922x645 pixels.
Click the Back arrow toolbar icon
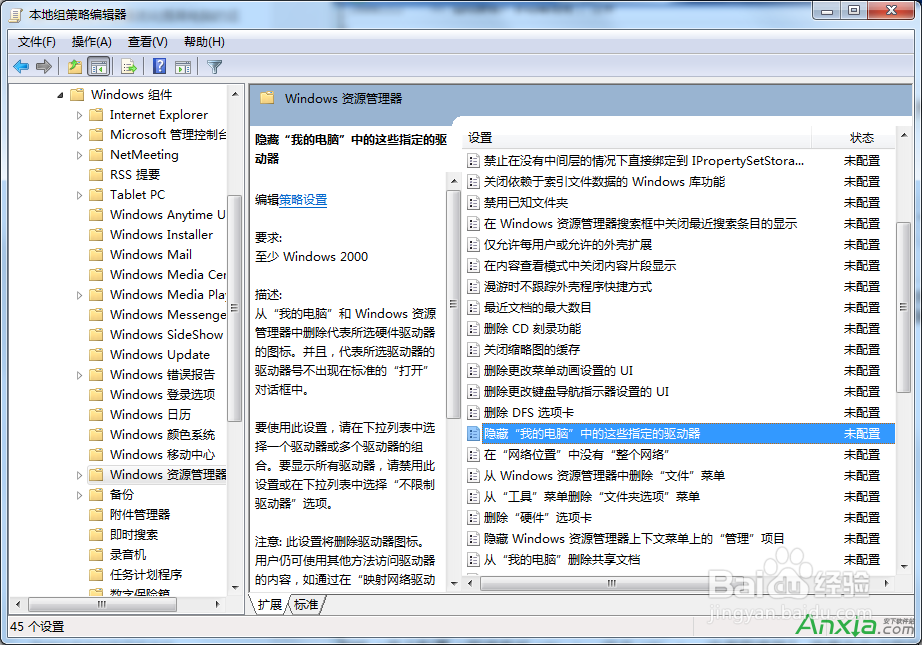pos(21,66)
